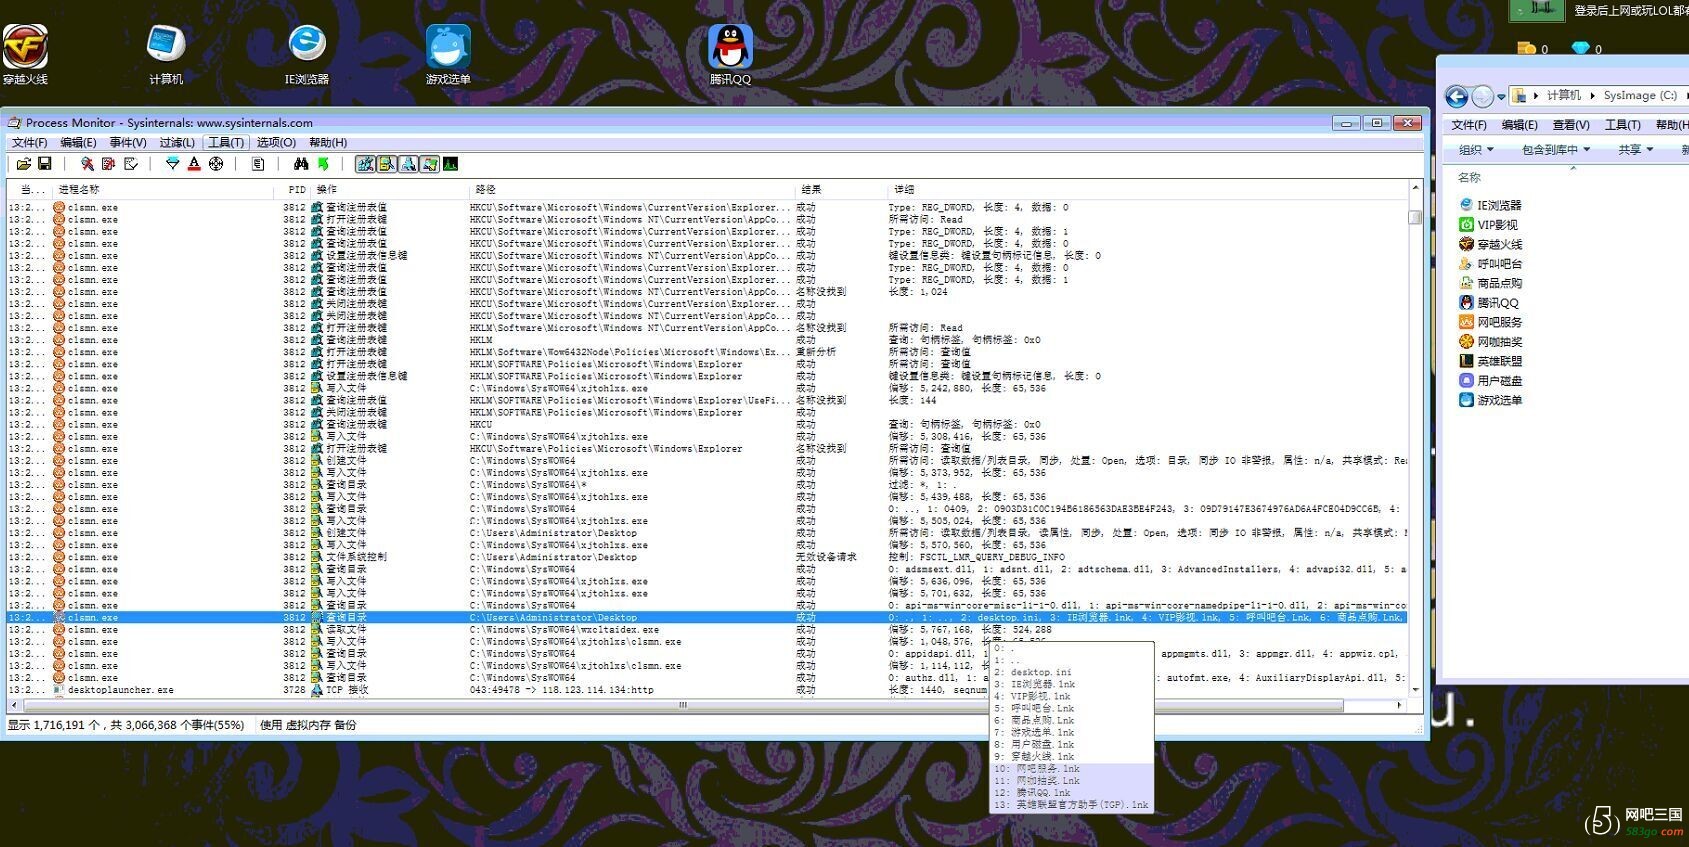Select 用户磁盘 in the Explorer file list
Screen dimensions: 1689x847
(x=1490, y=381)
